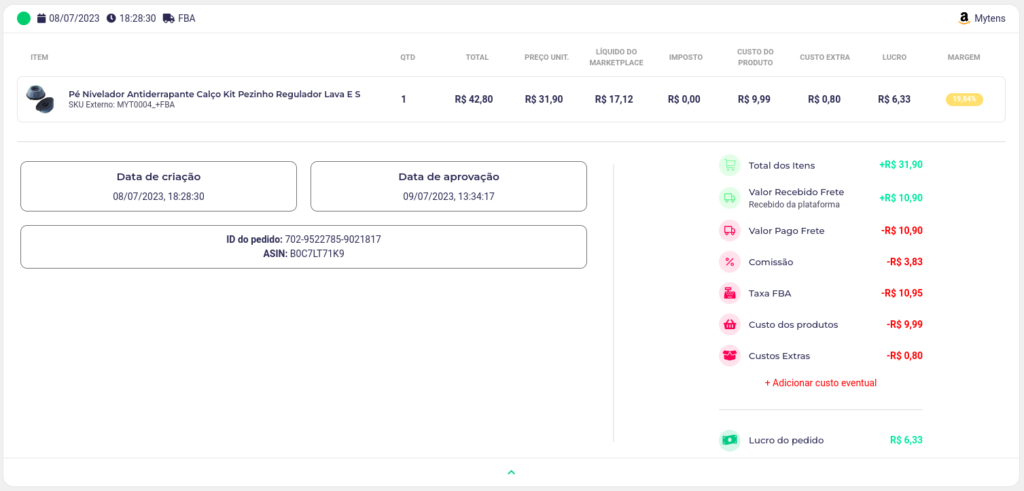
Task: Click the green truck icon for Valor Recebido Frete
Action: click(729, 197)
